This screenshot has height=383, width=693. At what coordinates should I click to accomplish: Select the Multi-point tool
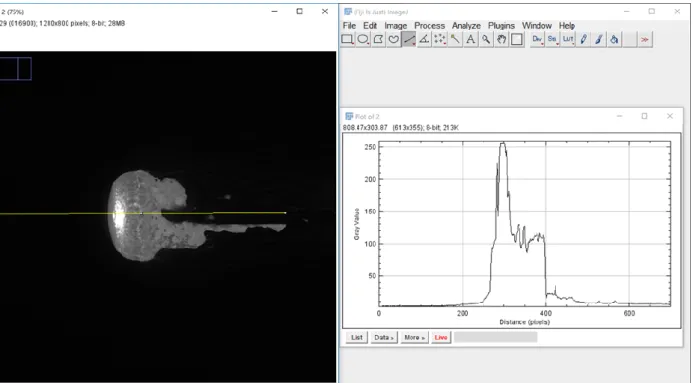[x=440, y=39]
